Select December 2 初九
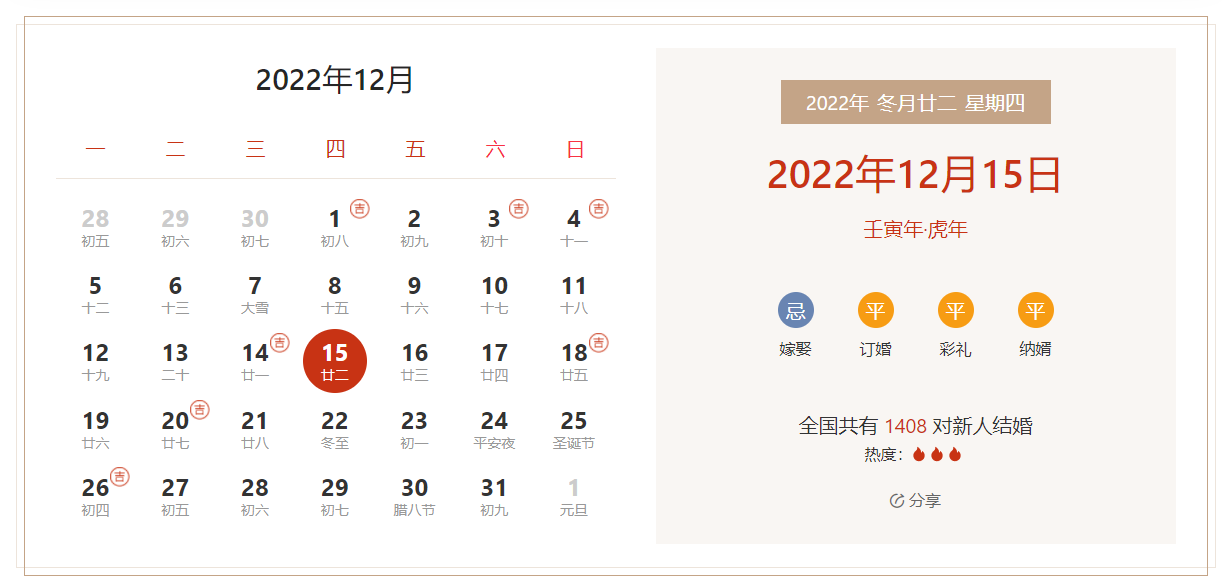 tap(415, 228)
